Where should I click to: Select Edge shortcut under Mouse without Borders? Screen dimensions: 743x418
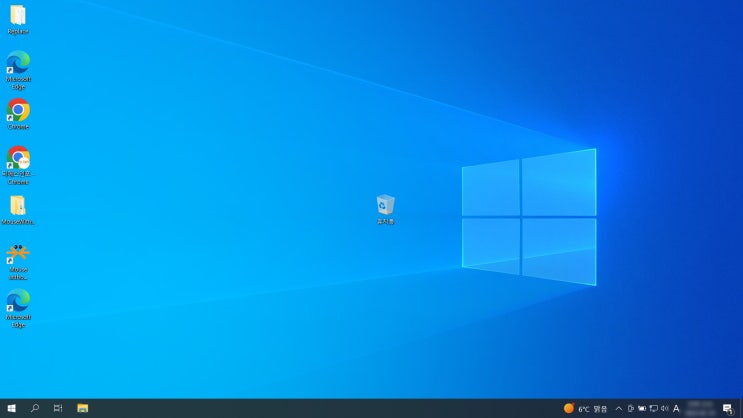(18, 309)
